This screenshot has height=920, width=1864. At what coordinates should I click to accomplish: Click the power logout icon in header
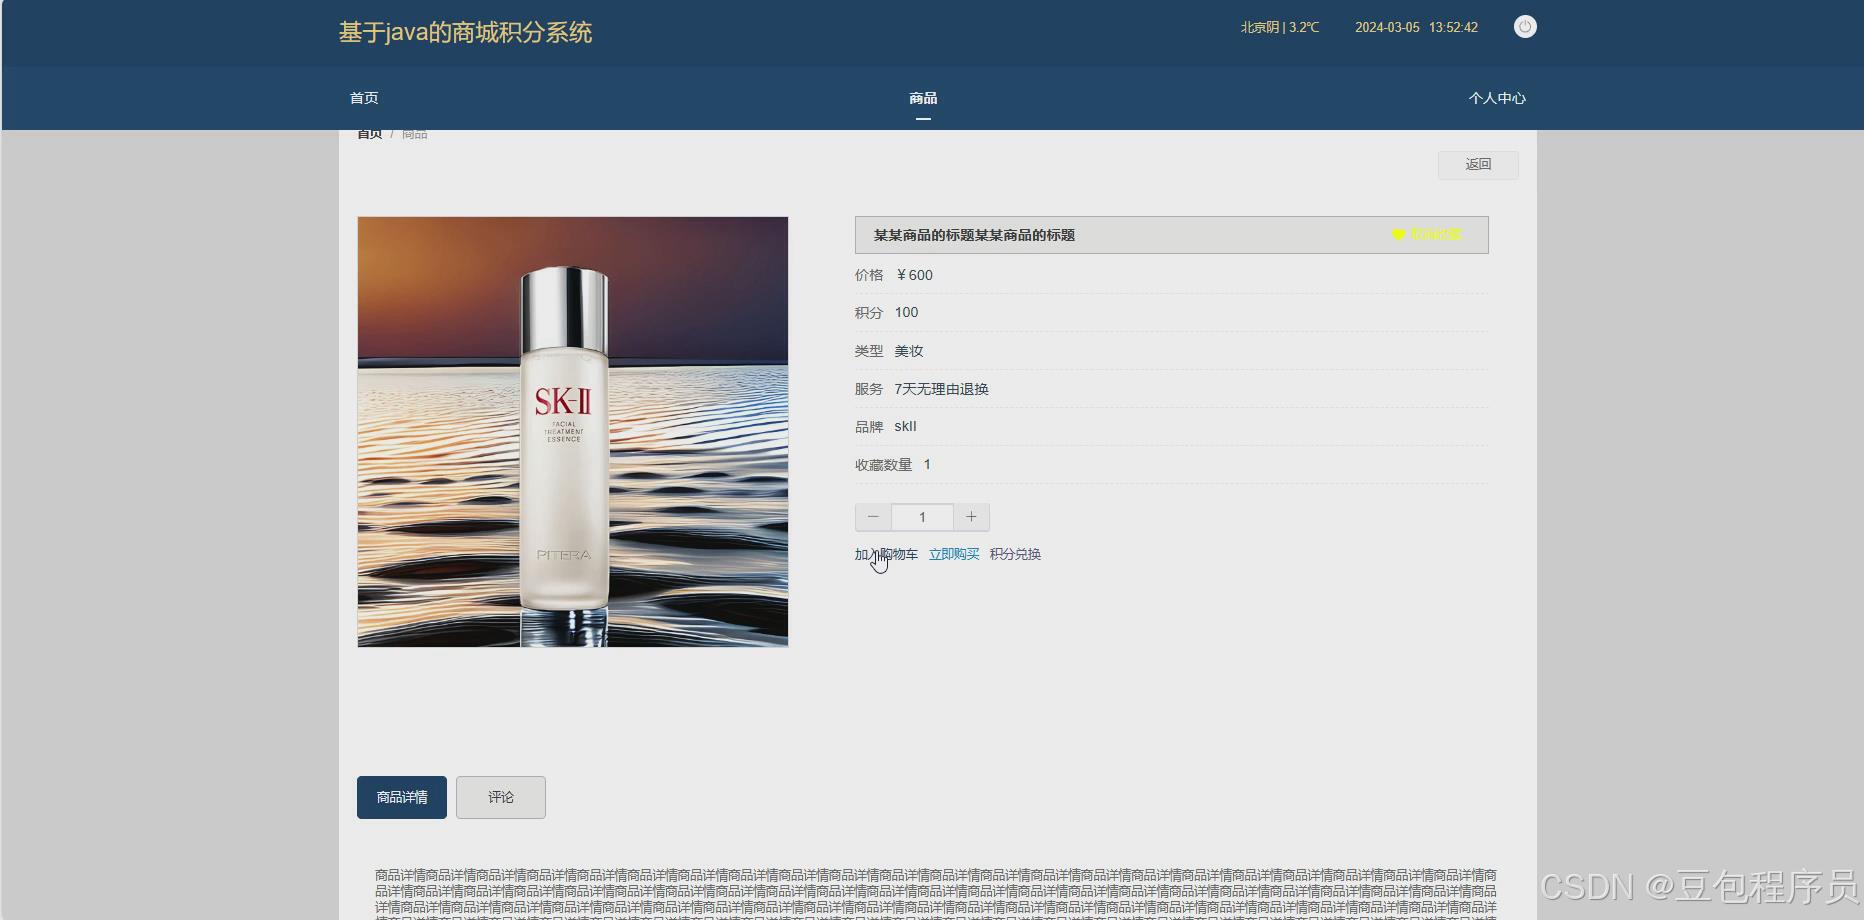coord(1524,27)
